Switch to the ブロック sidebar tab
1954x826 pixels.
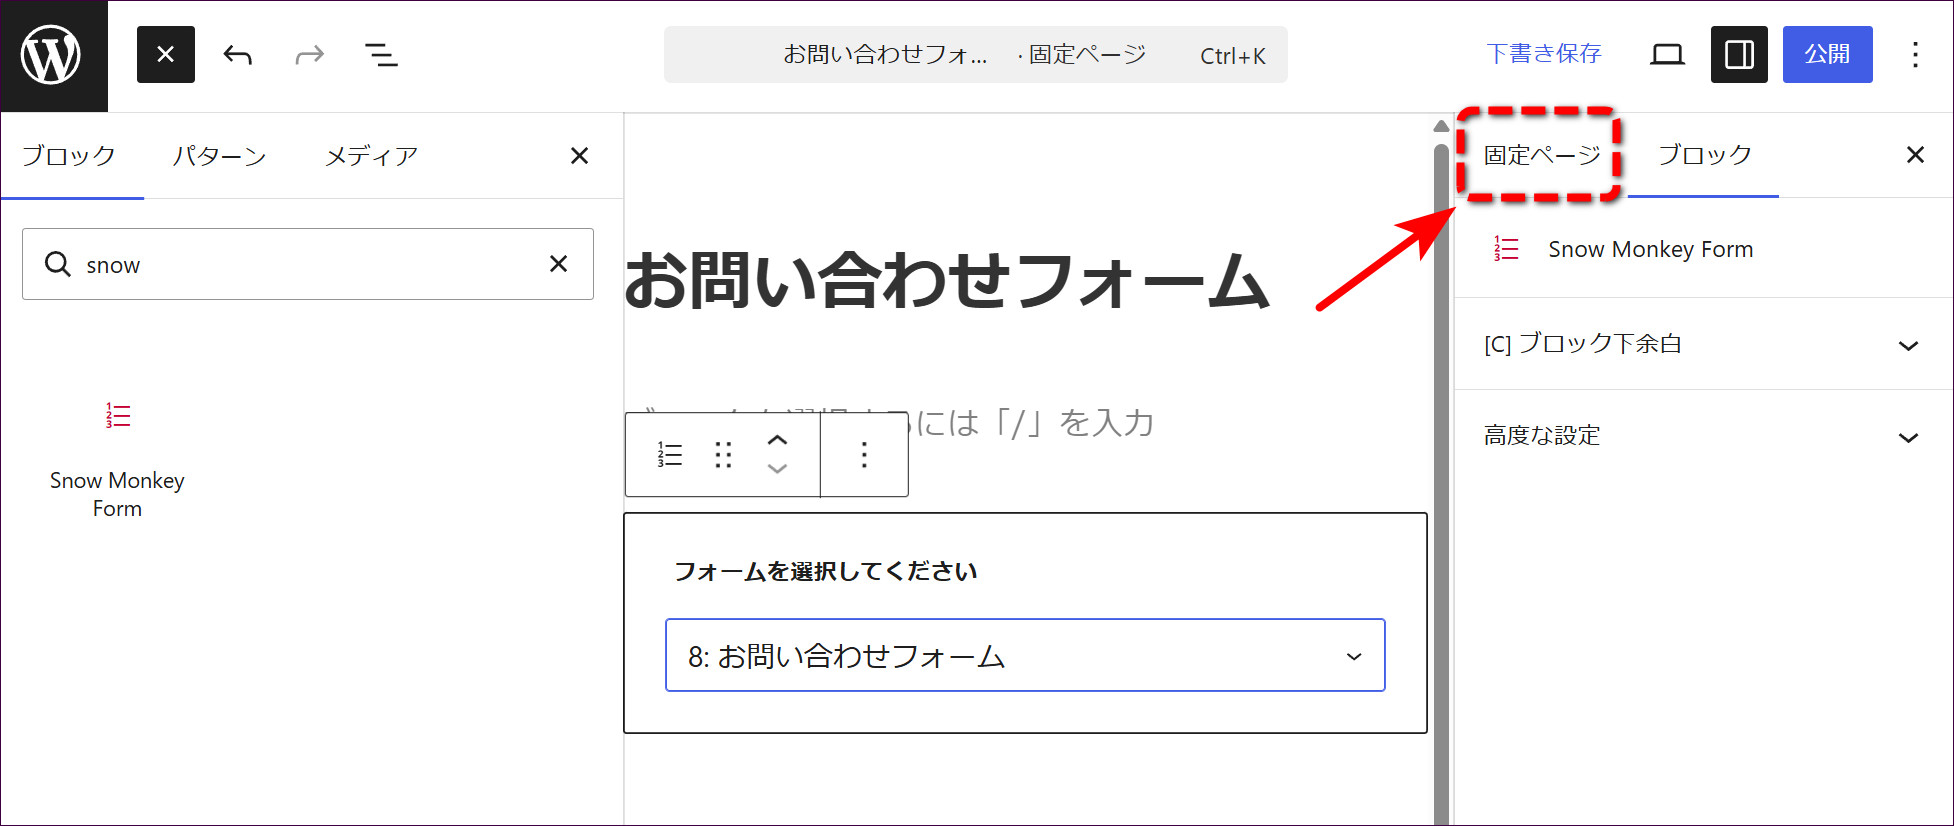point(1704,155)
